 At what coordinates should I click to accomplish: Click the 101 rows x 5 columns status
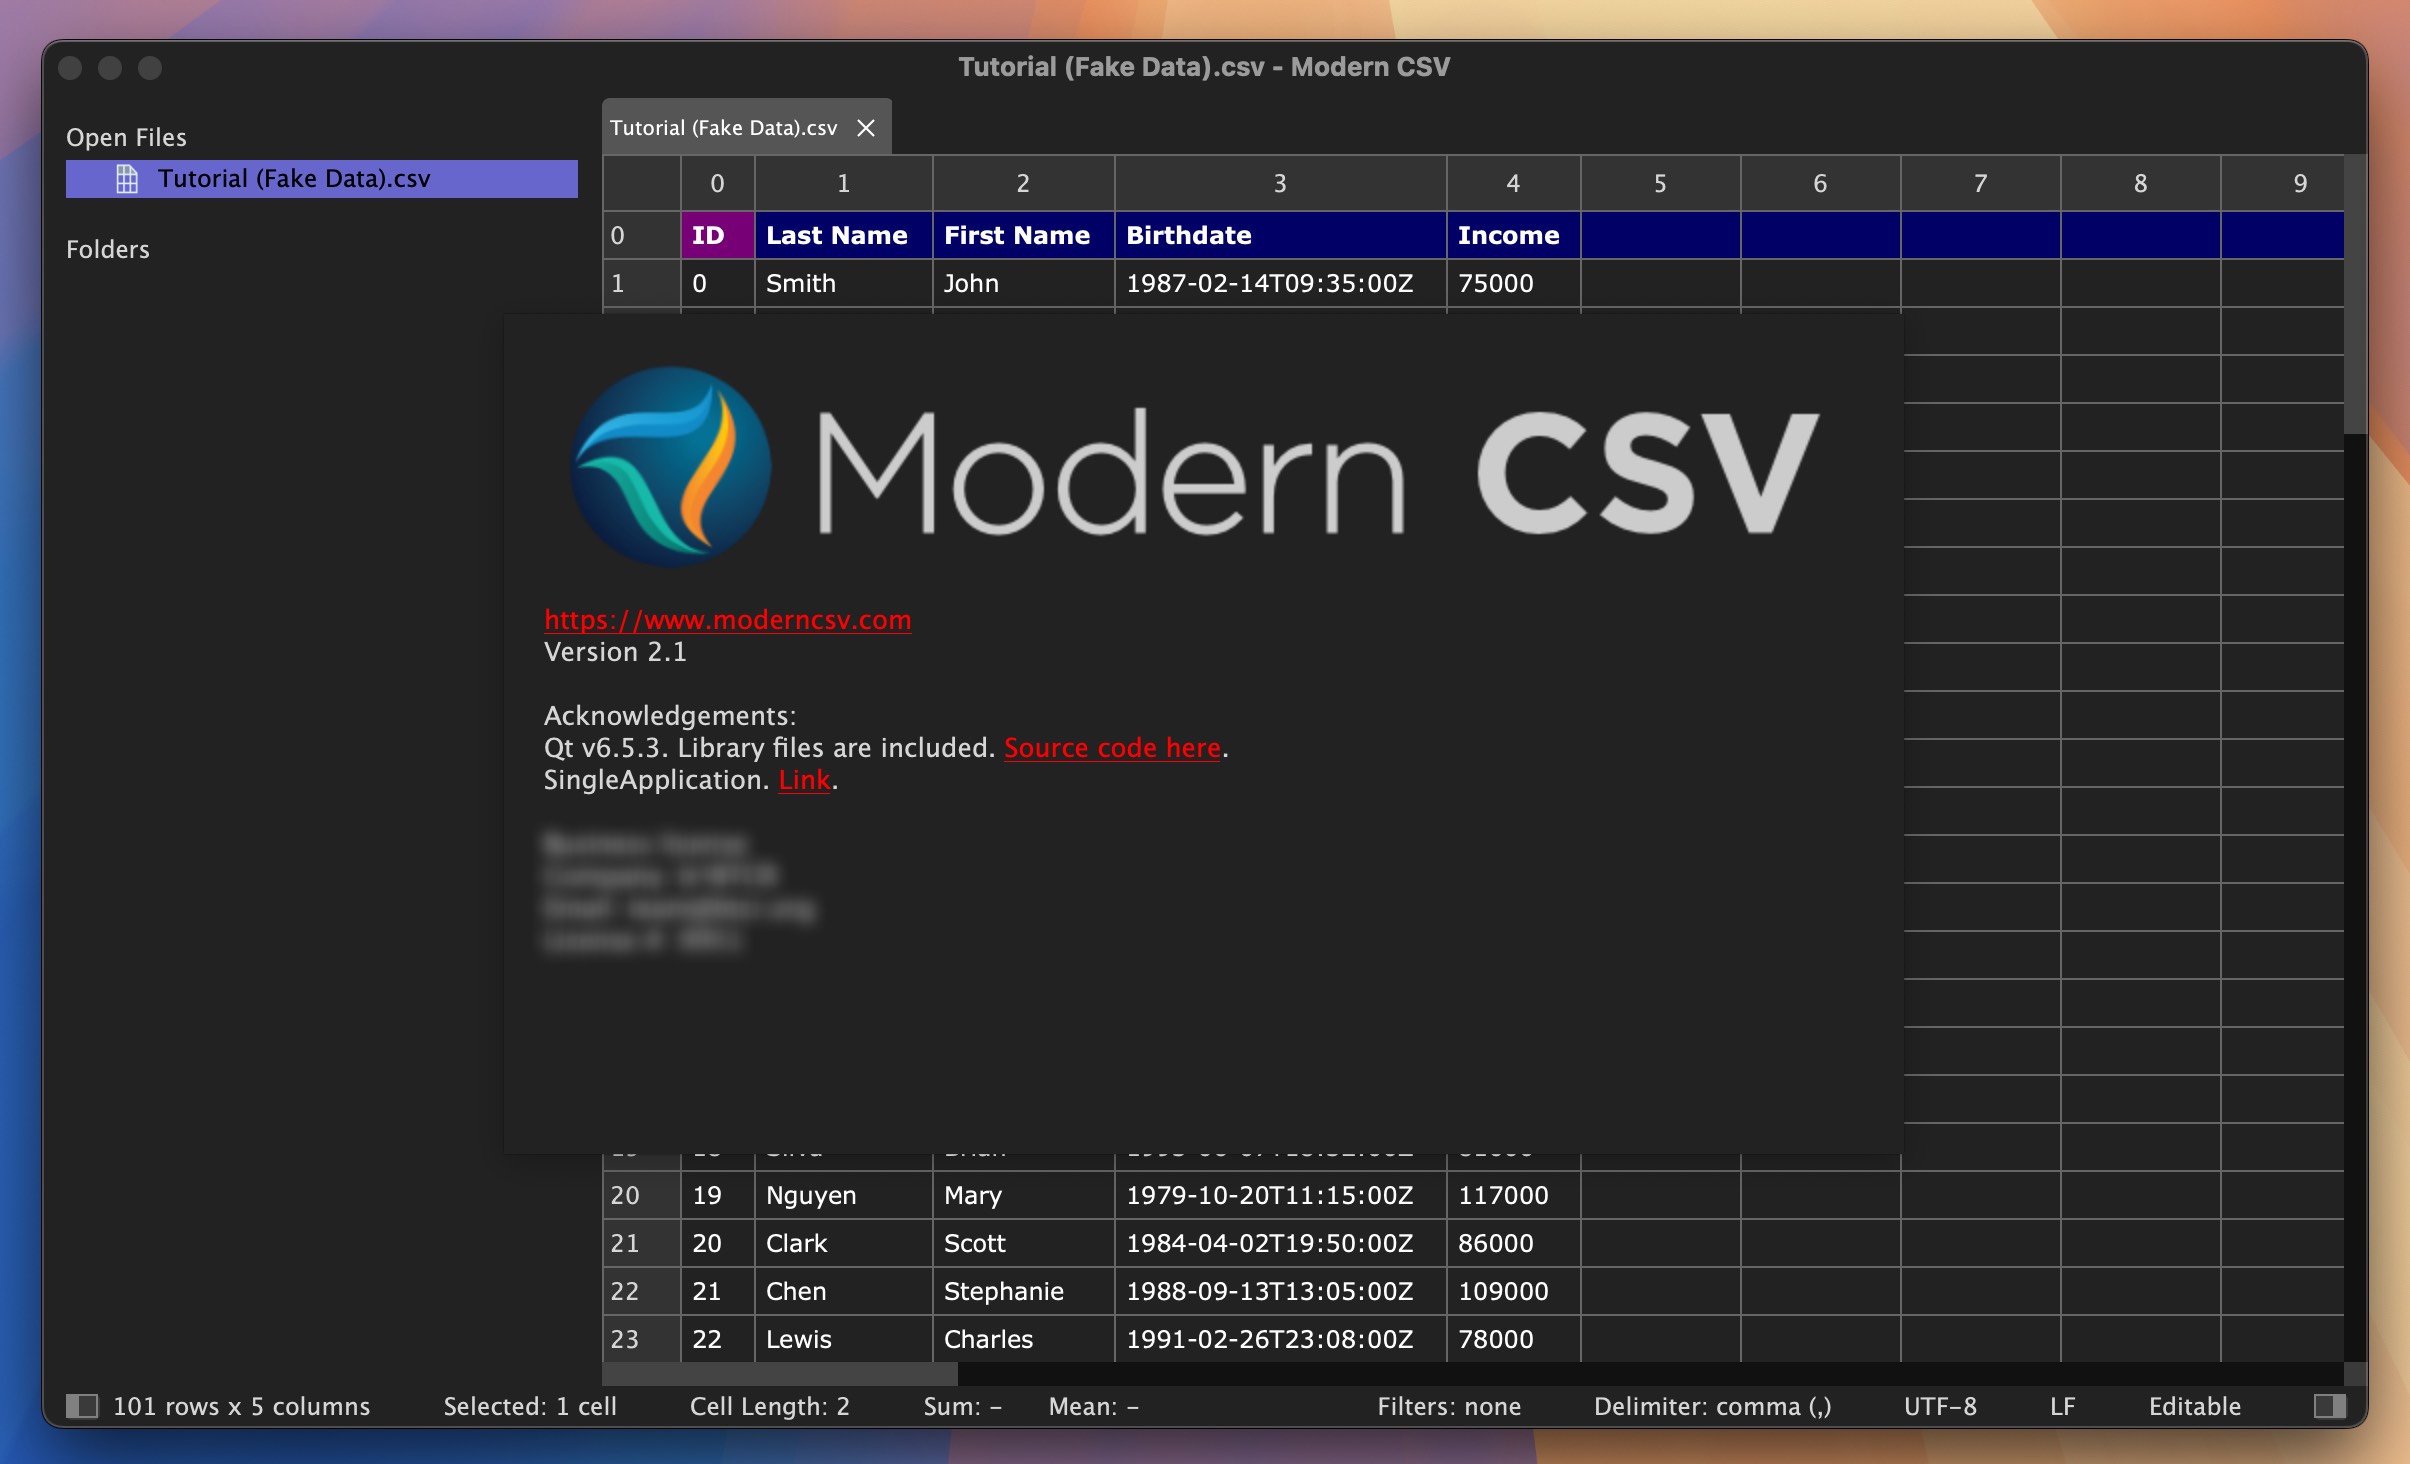coord(241,1406)
